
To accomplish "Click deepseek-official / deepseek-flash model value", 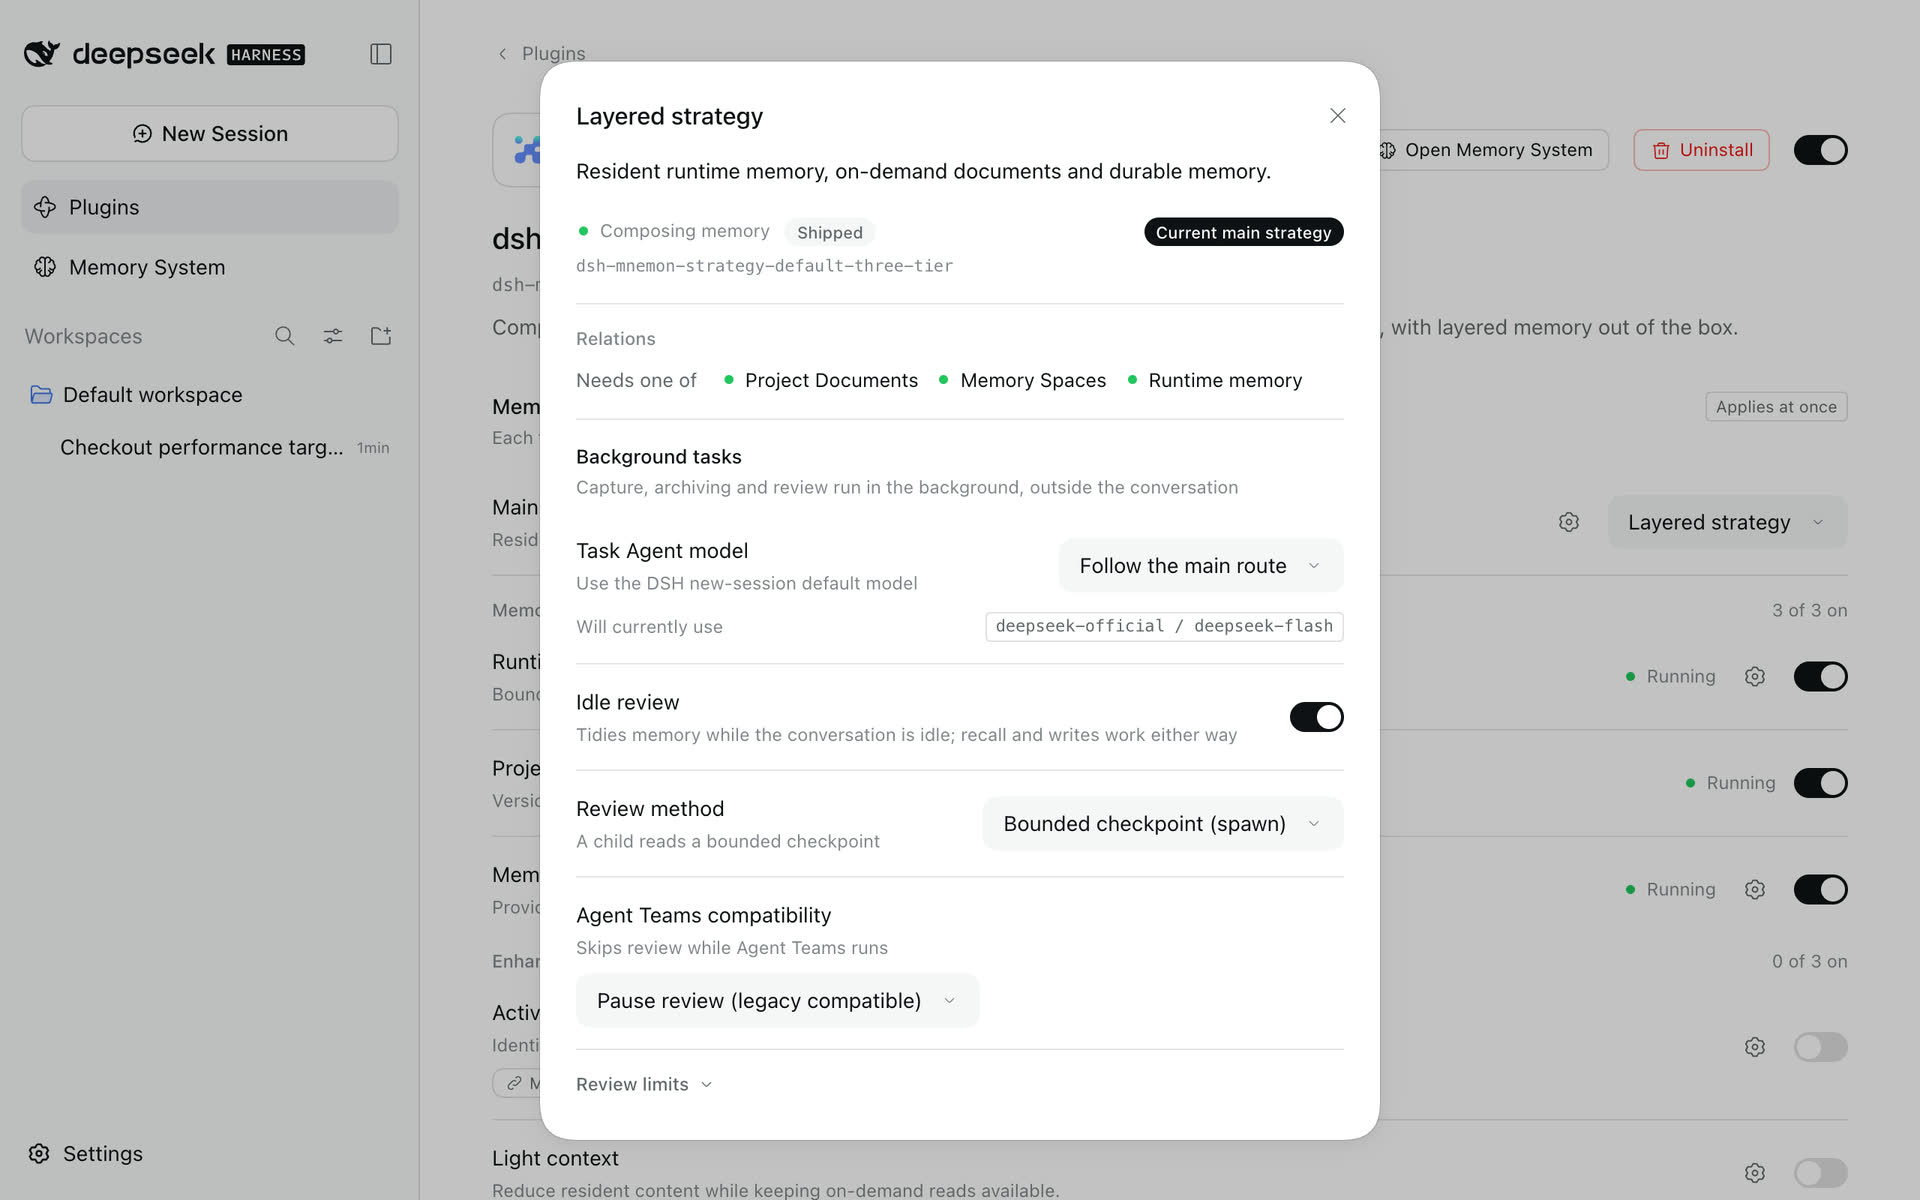I will pyautogui.click(x=1164, y=626).
